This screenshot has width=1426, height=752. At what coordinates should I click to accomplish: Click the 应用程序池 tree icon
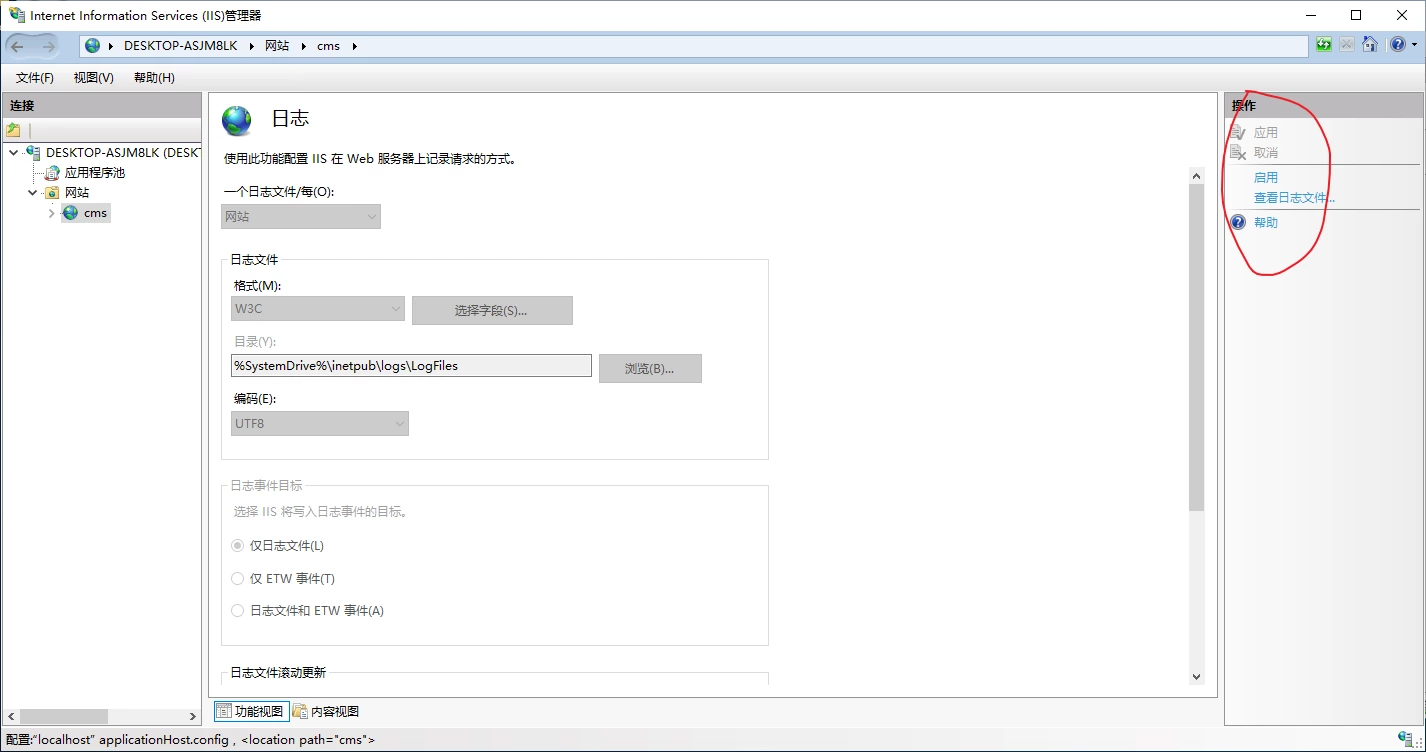tap(52, 173)
